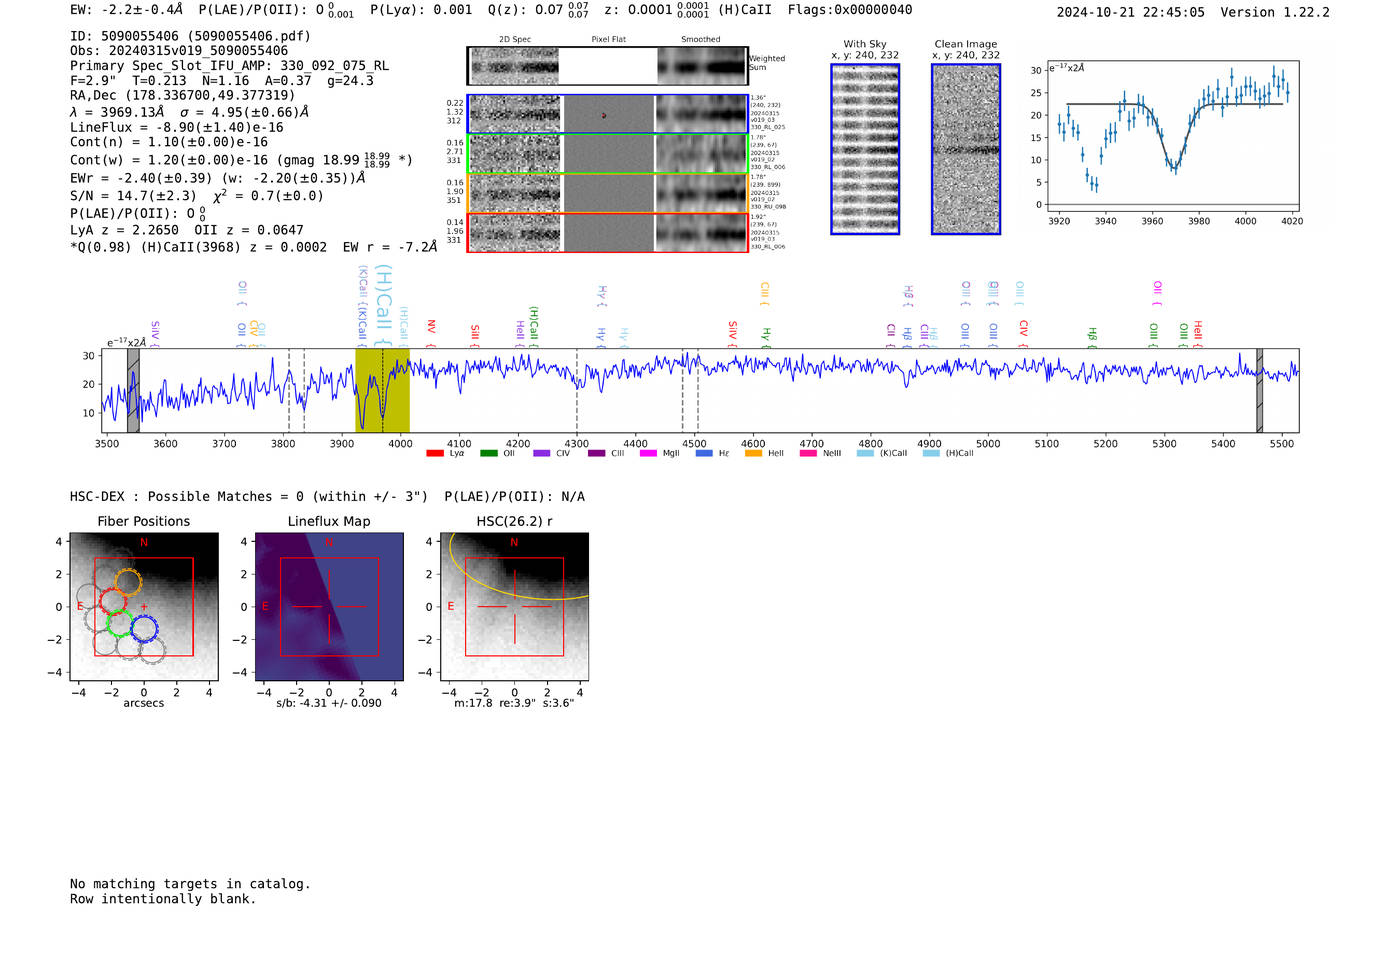Click the Obs: 20240315v019_5090055406 line

click(179, 51)
